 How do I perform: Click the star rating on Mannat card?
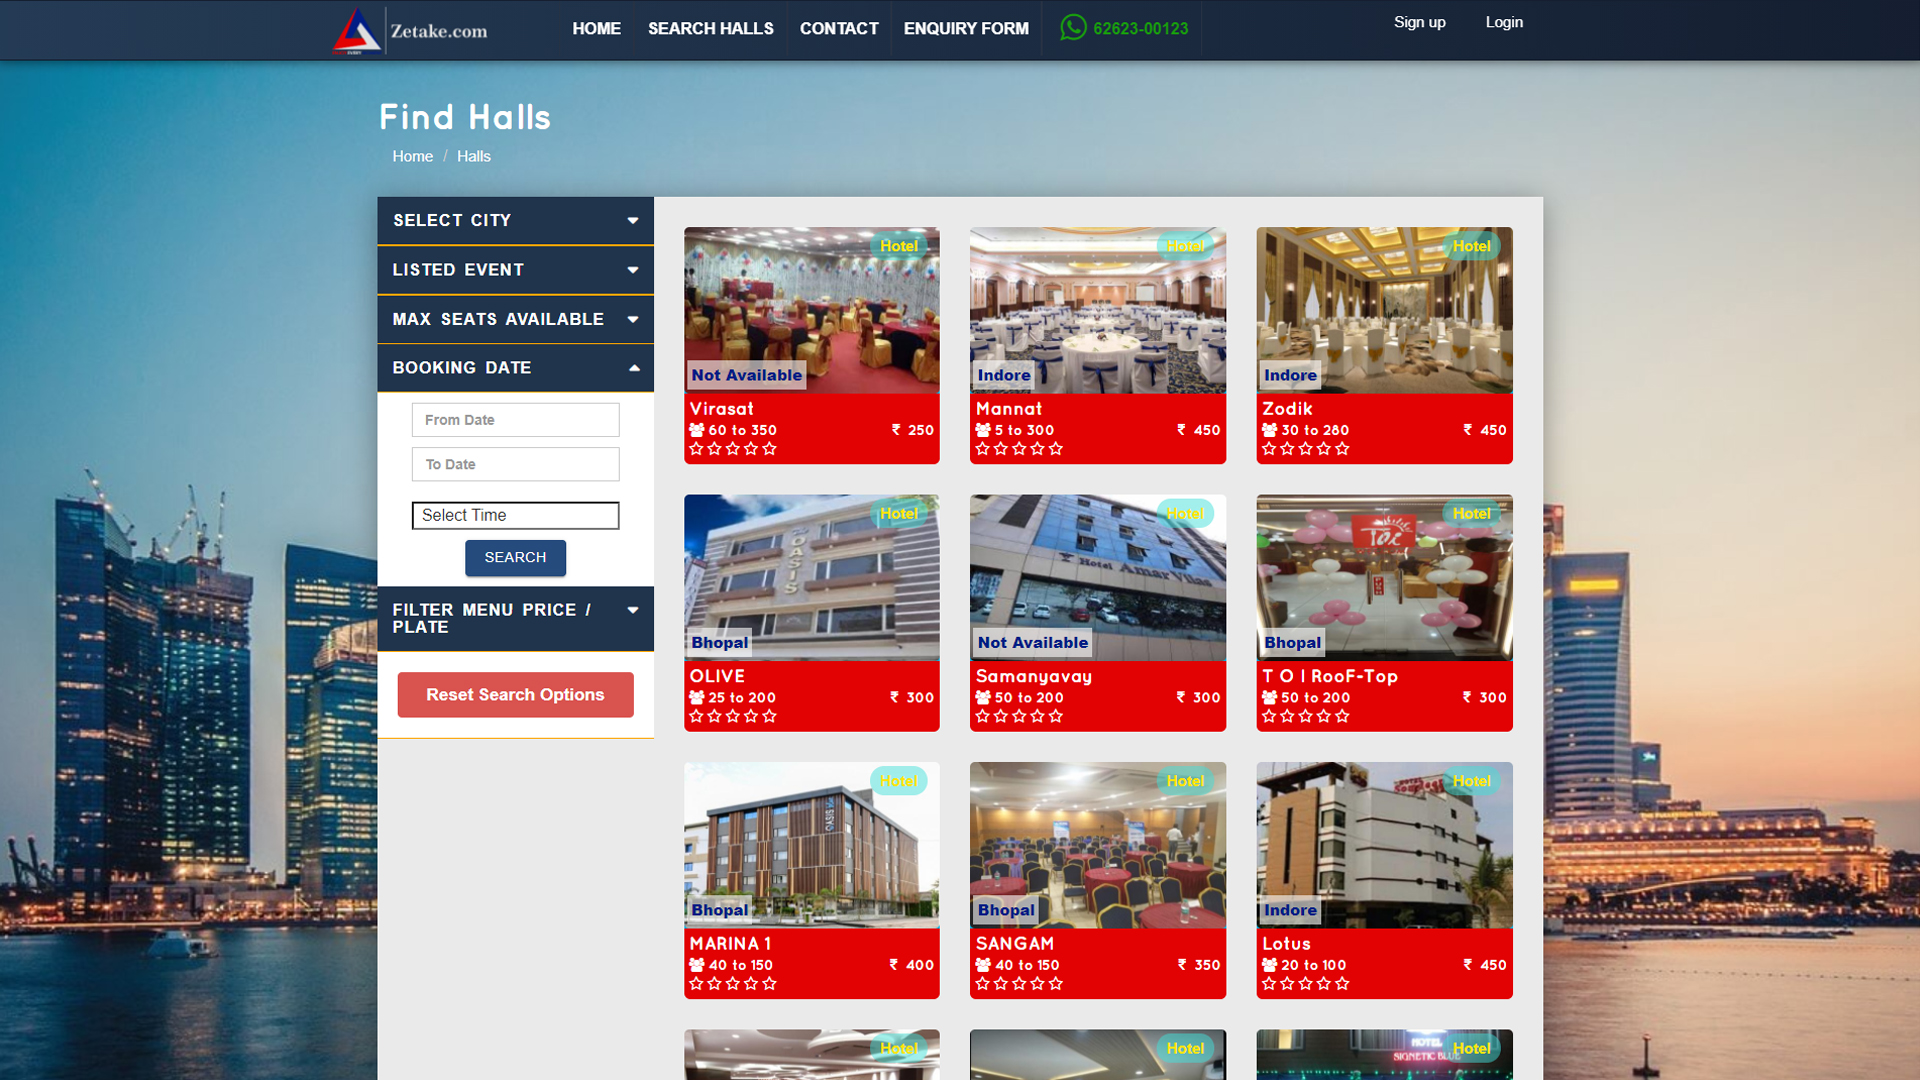point(1019,449)
